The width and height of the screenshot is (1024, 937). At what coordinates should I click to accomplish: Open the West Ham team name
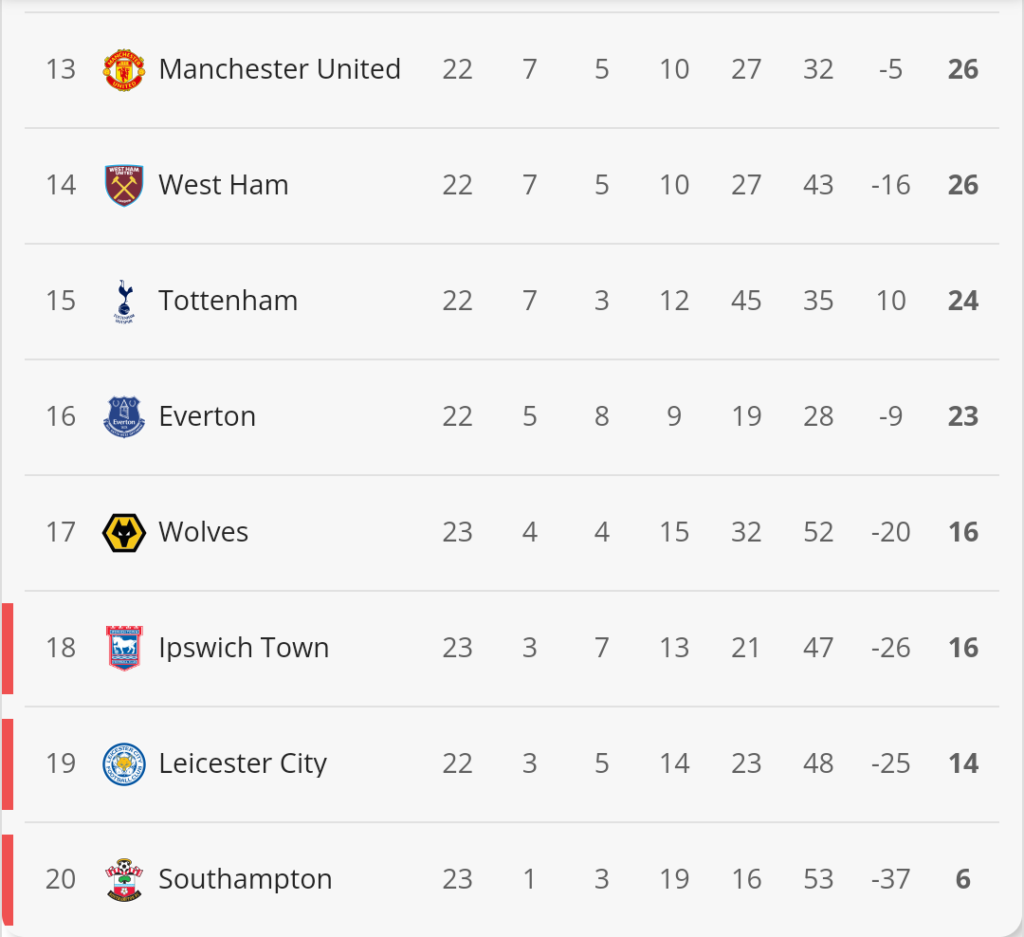[x=223, y=185]
